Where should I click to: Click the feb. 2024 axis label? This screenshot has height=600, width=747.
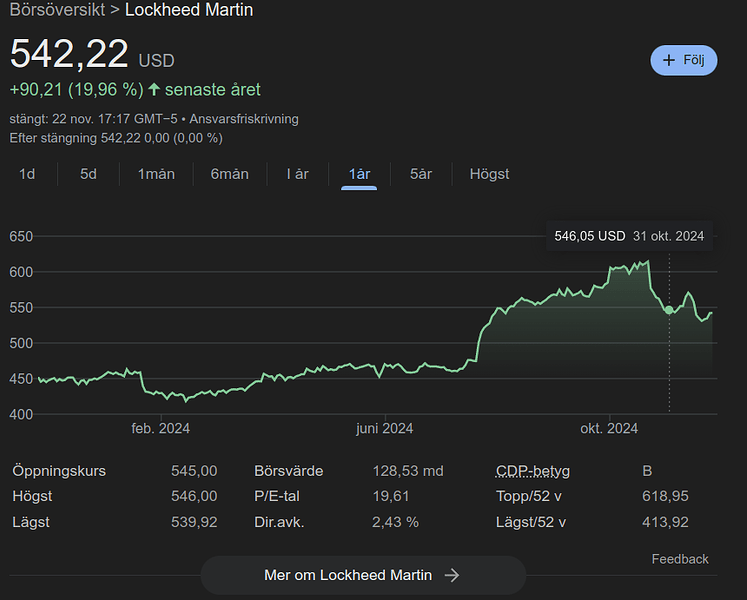[x=161, y=428]
